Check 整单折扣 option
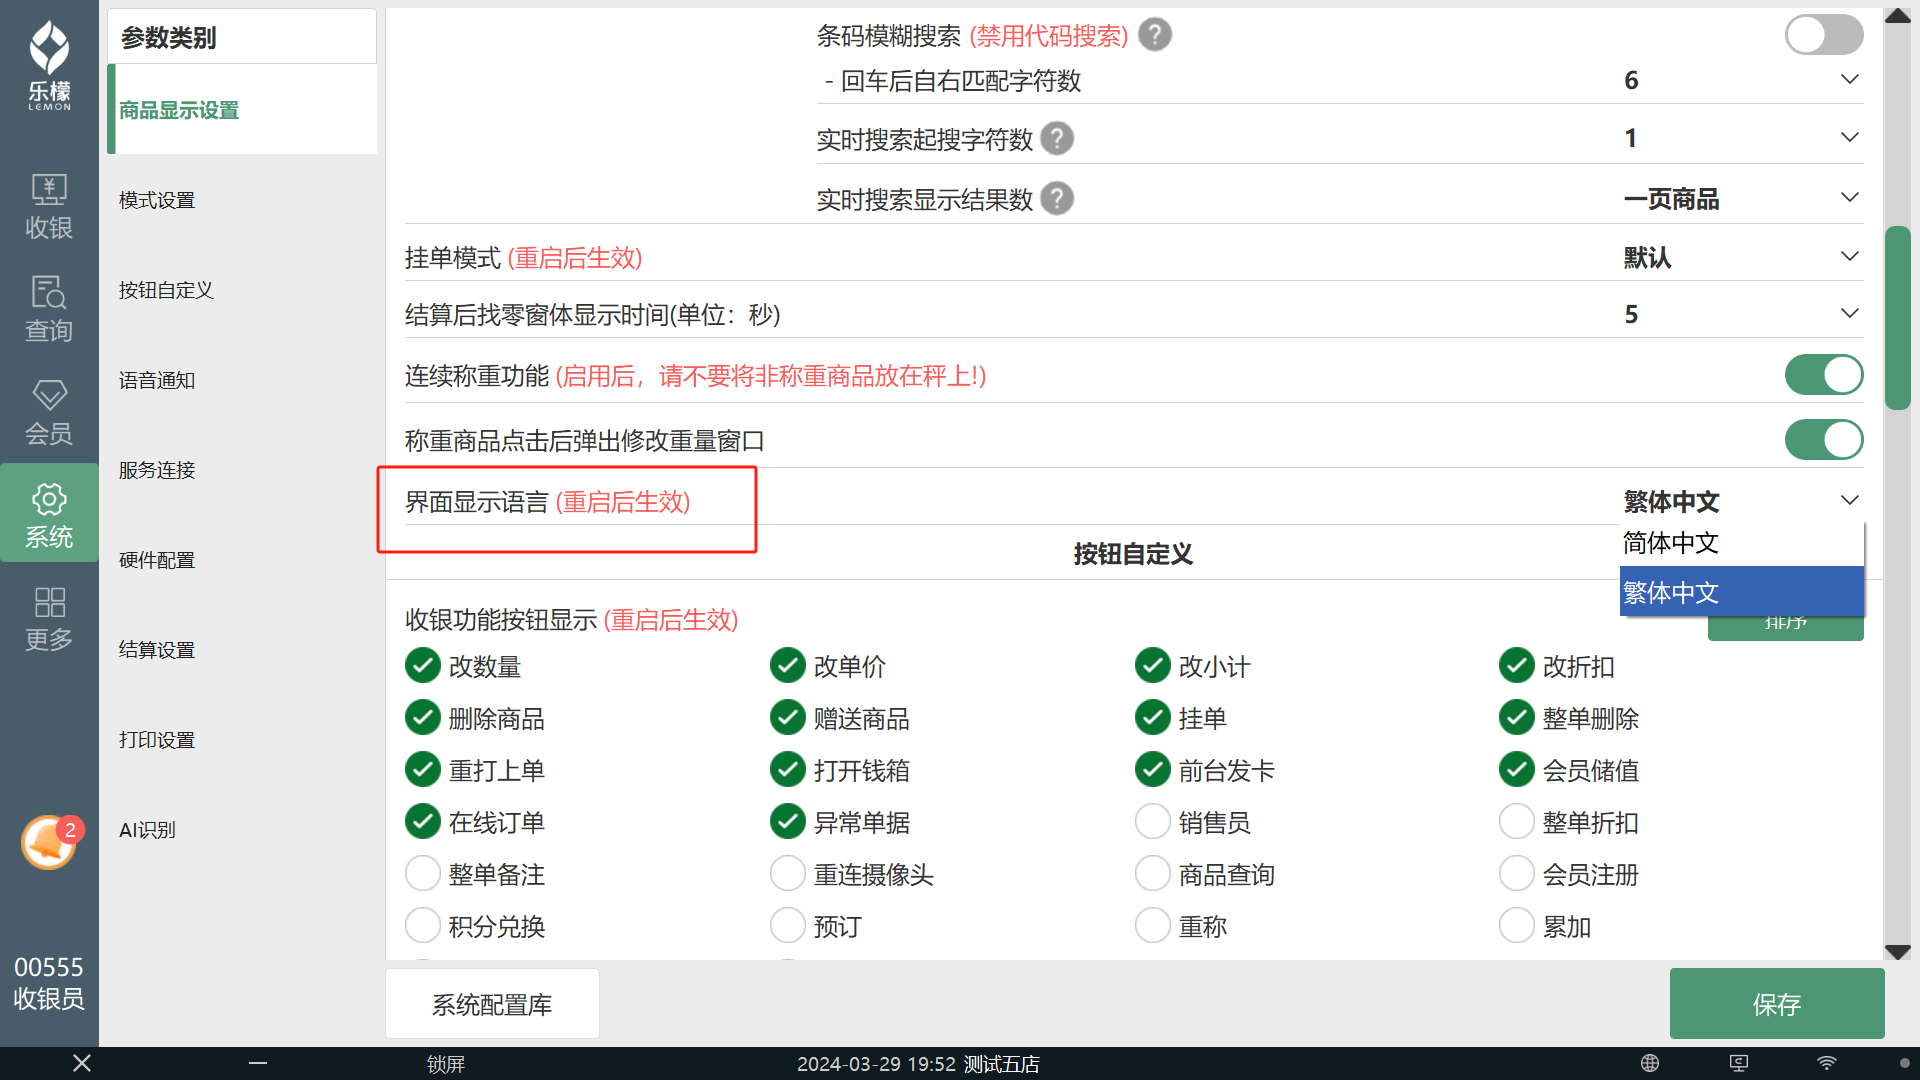The width and height of the screenshot is (1920, 1080). click(1517, 821)
